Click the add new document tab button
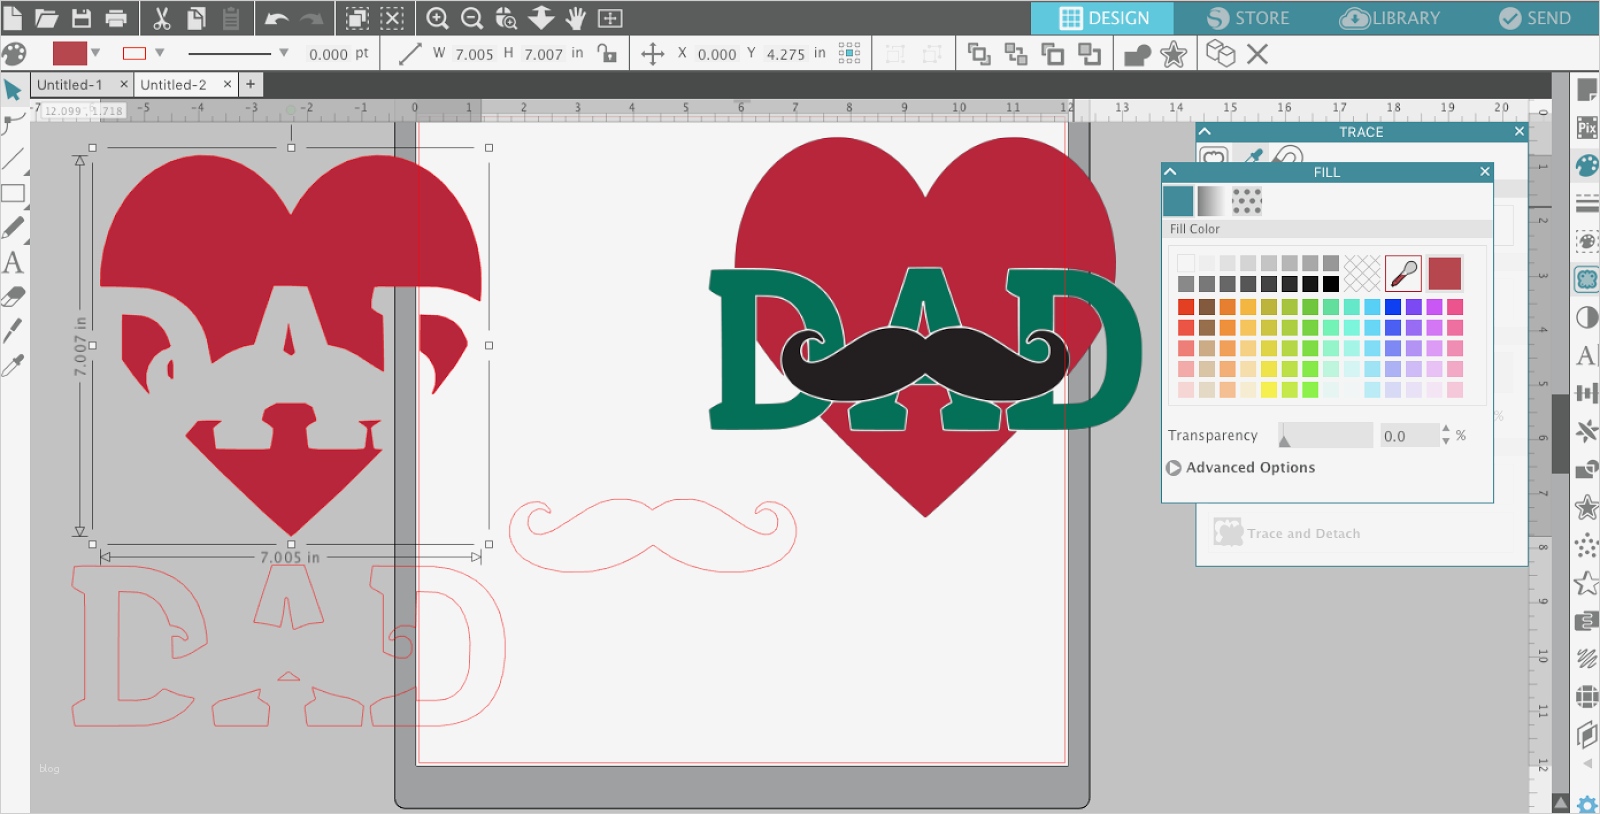 (250, 85)
